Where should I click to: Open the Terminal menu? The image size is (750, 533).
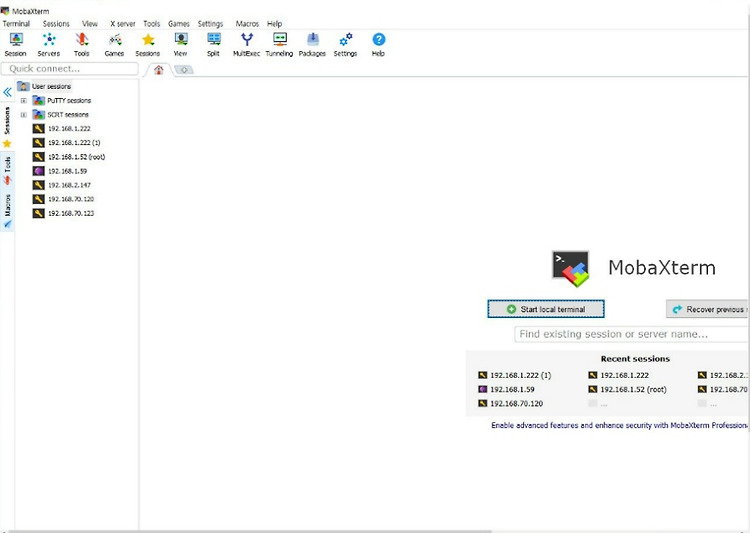[16, 23]
